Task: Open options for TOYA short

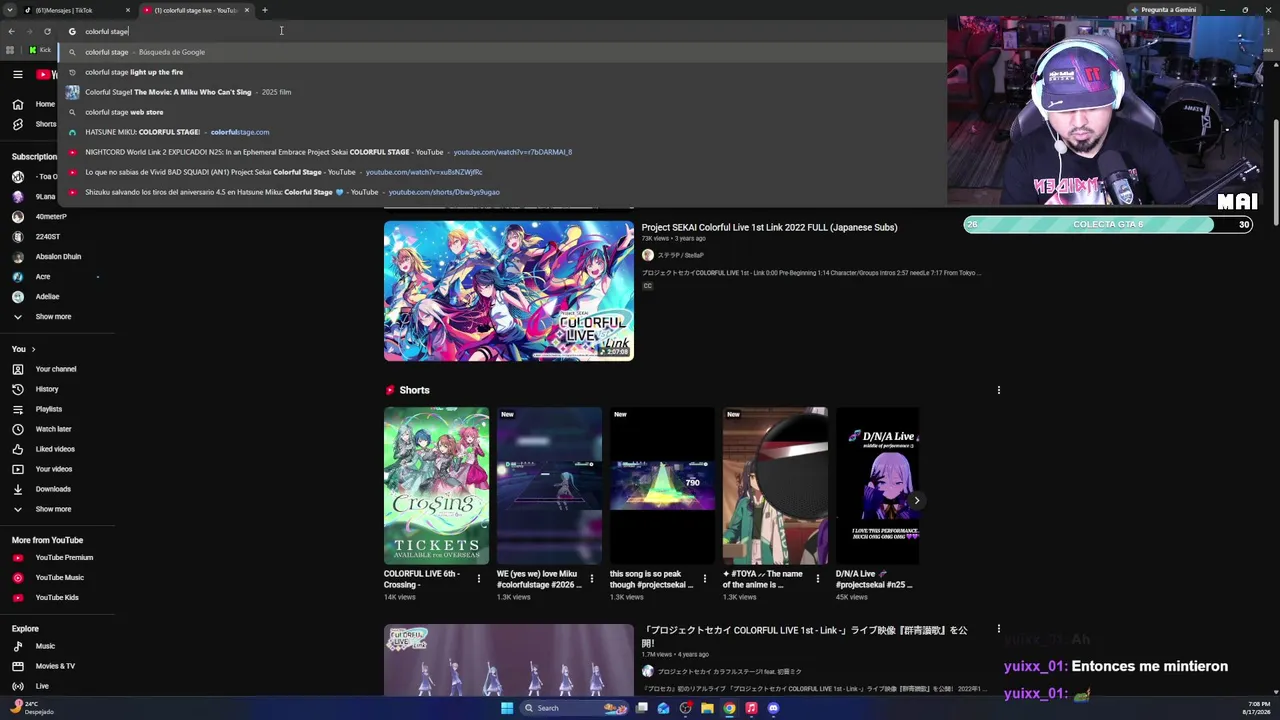Action: coord(817,578)
